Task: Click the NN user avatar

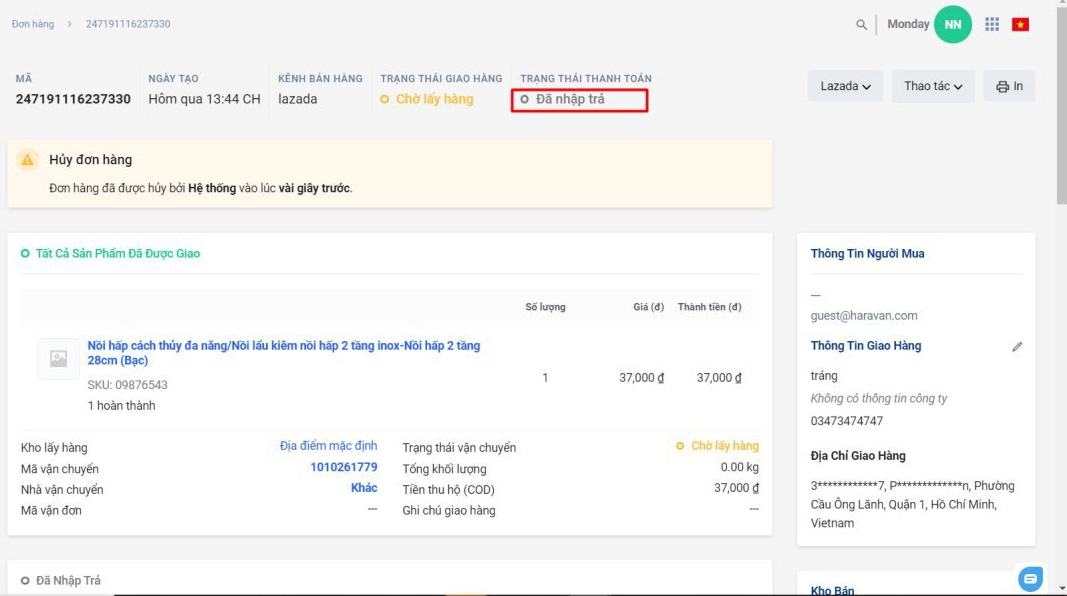Action: pyautogui.click(x=952, y=24)
